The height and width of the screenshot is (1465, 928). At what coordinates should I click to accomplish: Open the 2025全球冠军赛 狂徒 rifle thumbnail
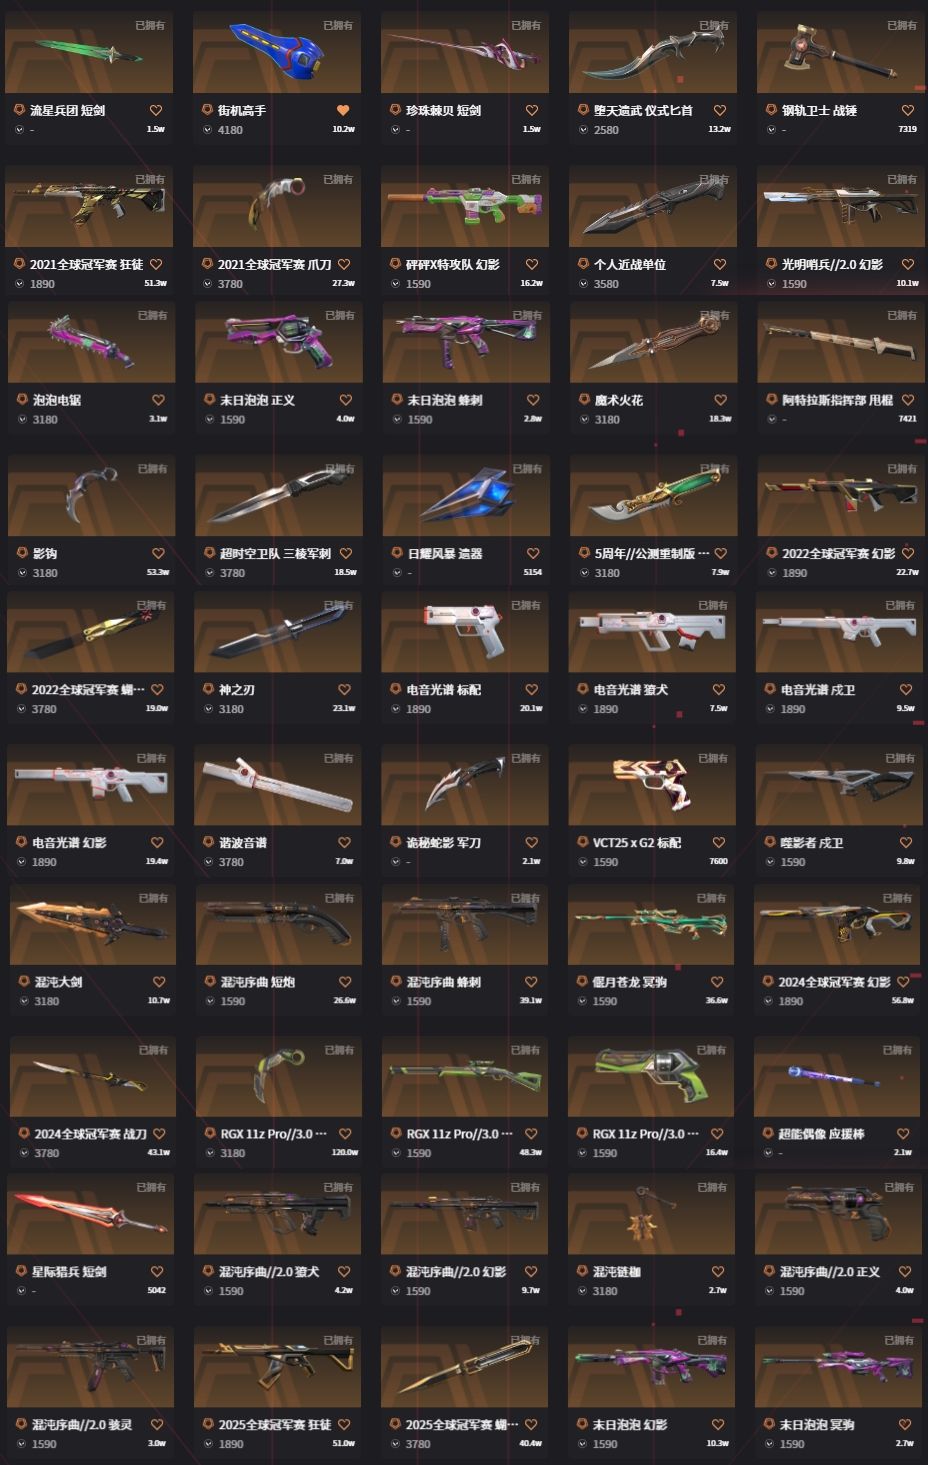(278, 1367)
